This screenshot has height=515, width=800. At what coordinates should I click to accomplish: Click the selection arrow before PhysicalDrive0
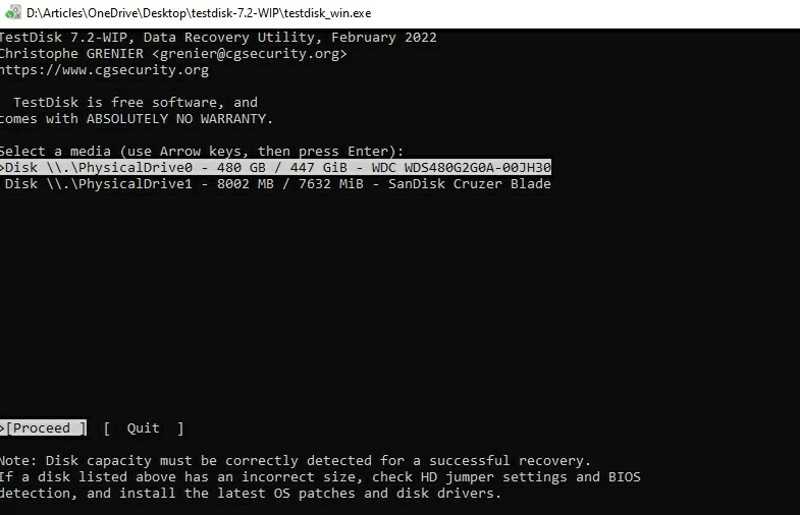tap(2, 167)
